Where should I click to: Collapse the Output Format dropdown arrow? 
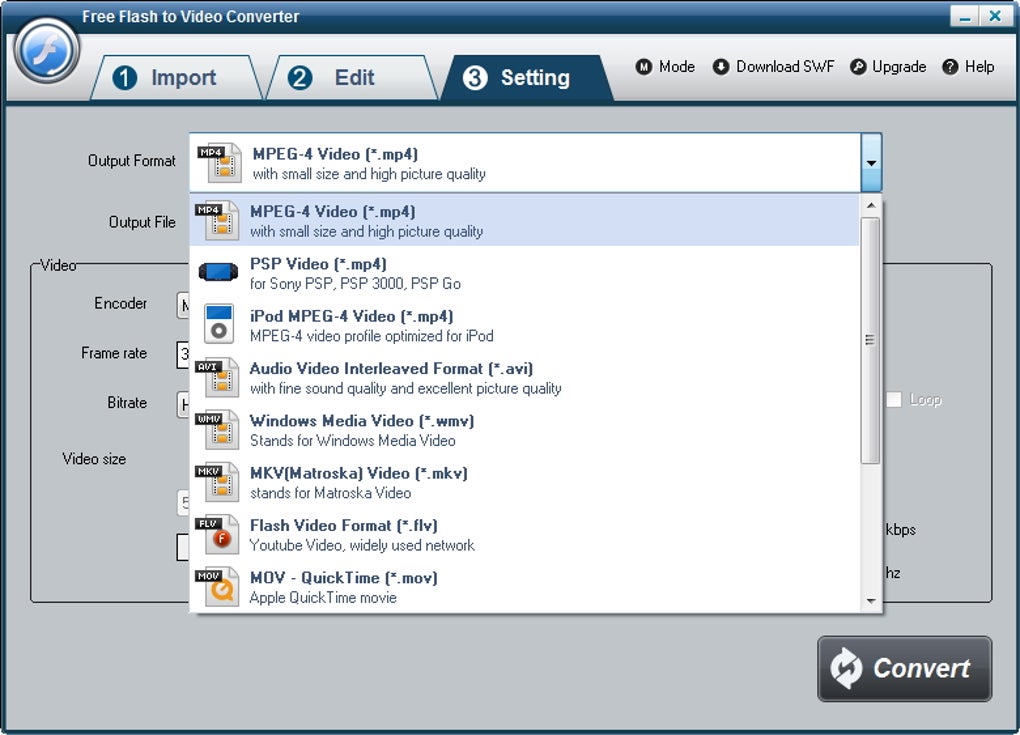point(871,163)
